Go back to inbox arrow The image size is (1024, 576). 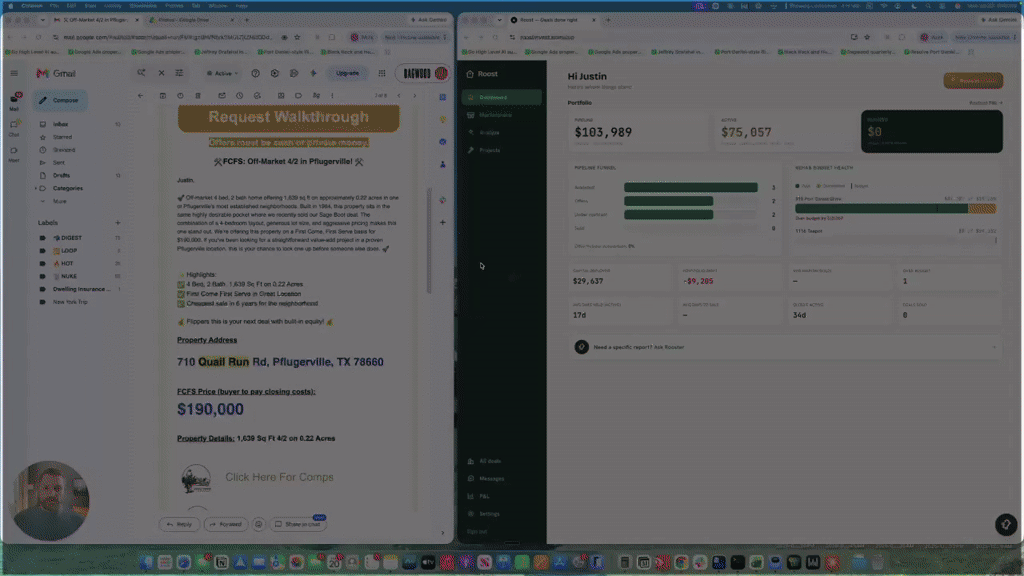click(x=140, y=95)
